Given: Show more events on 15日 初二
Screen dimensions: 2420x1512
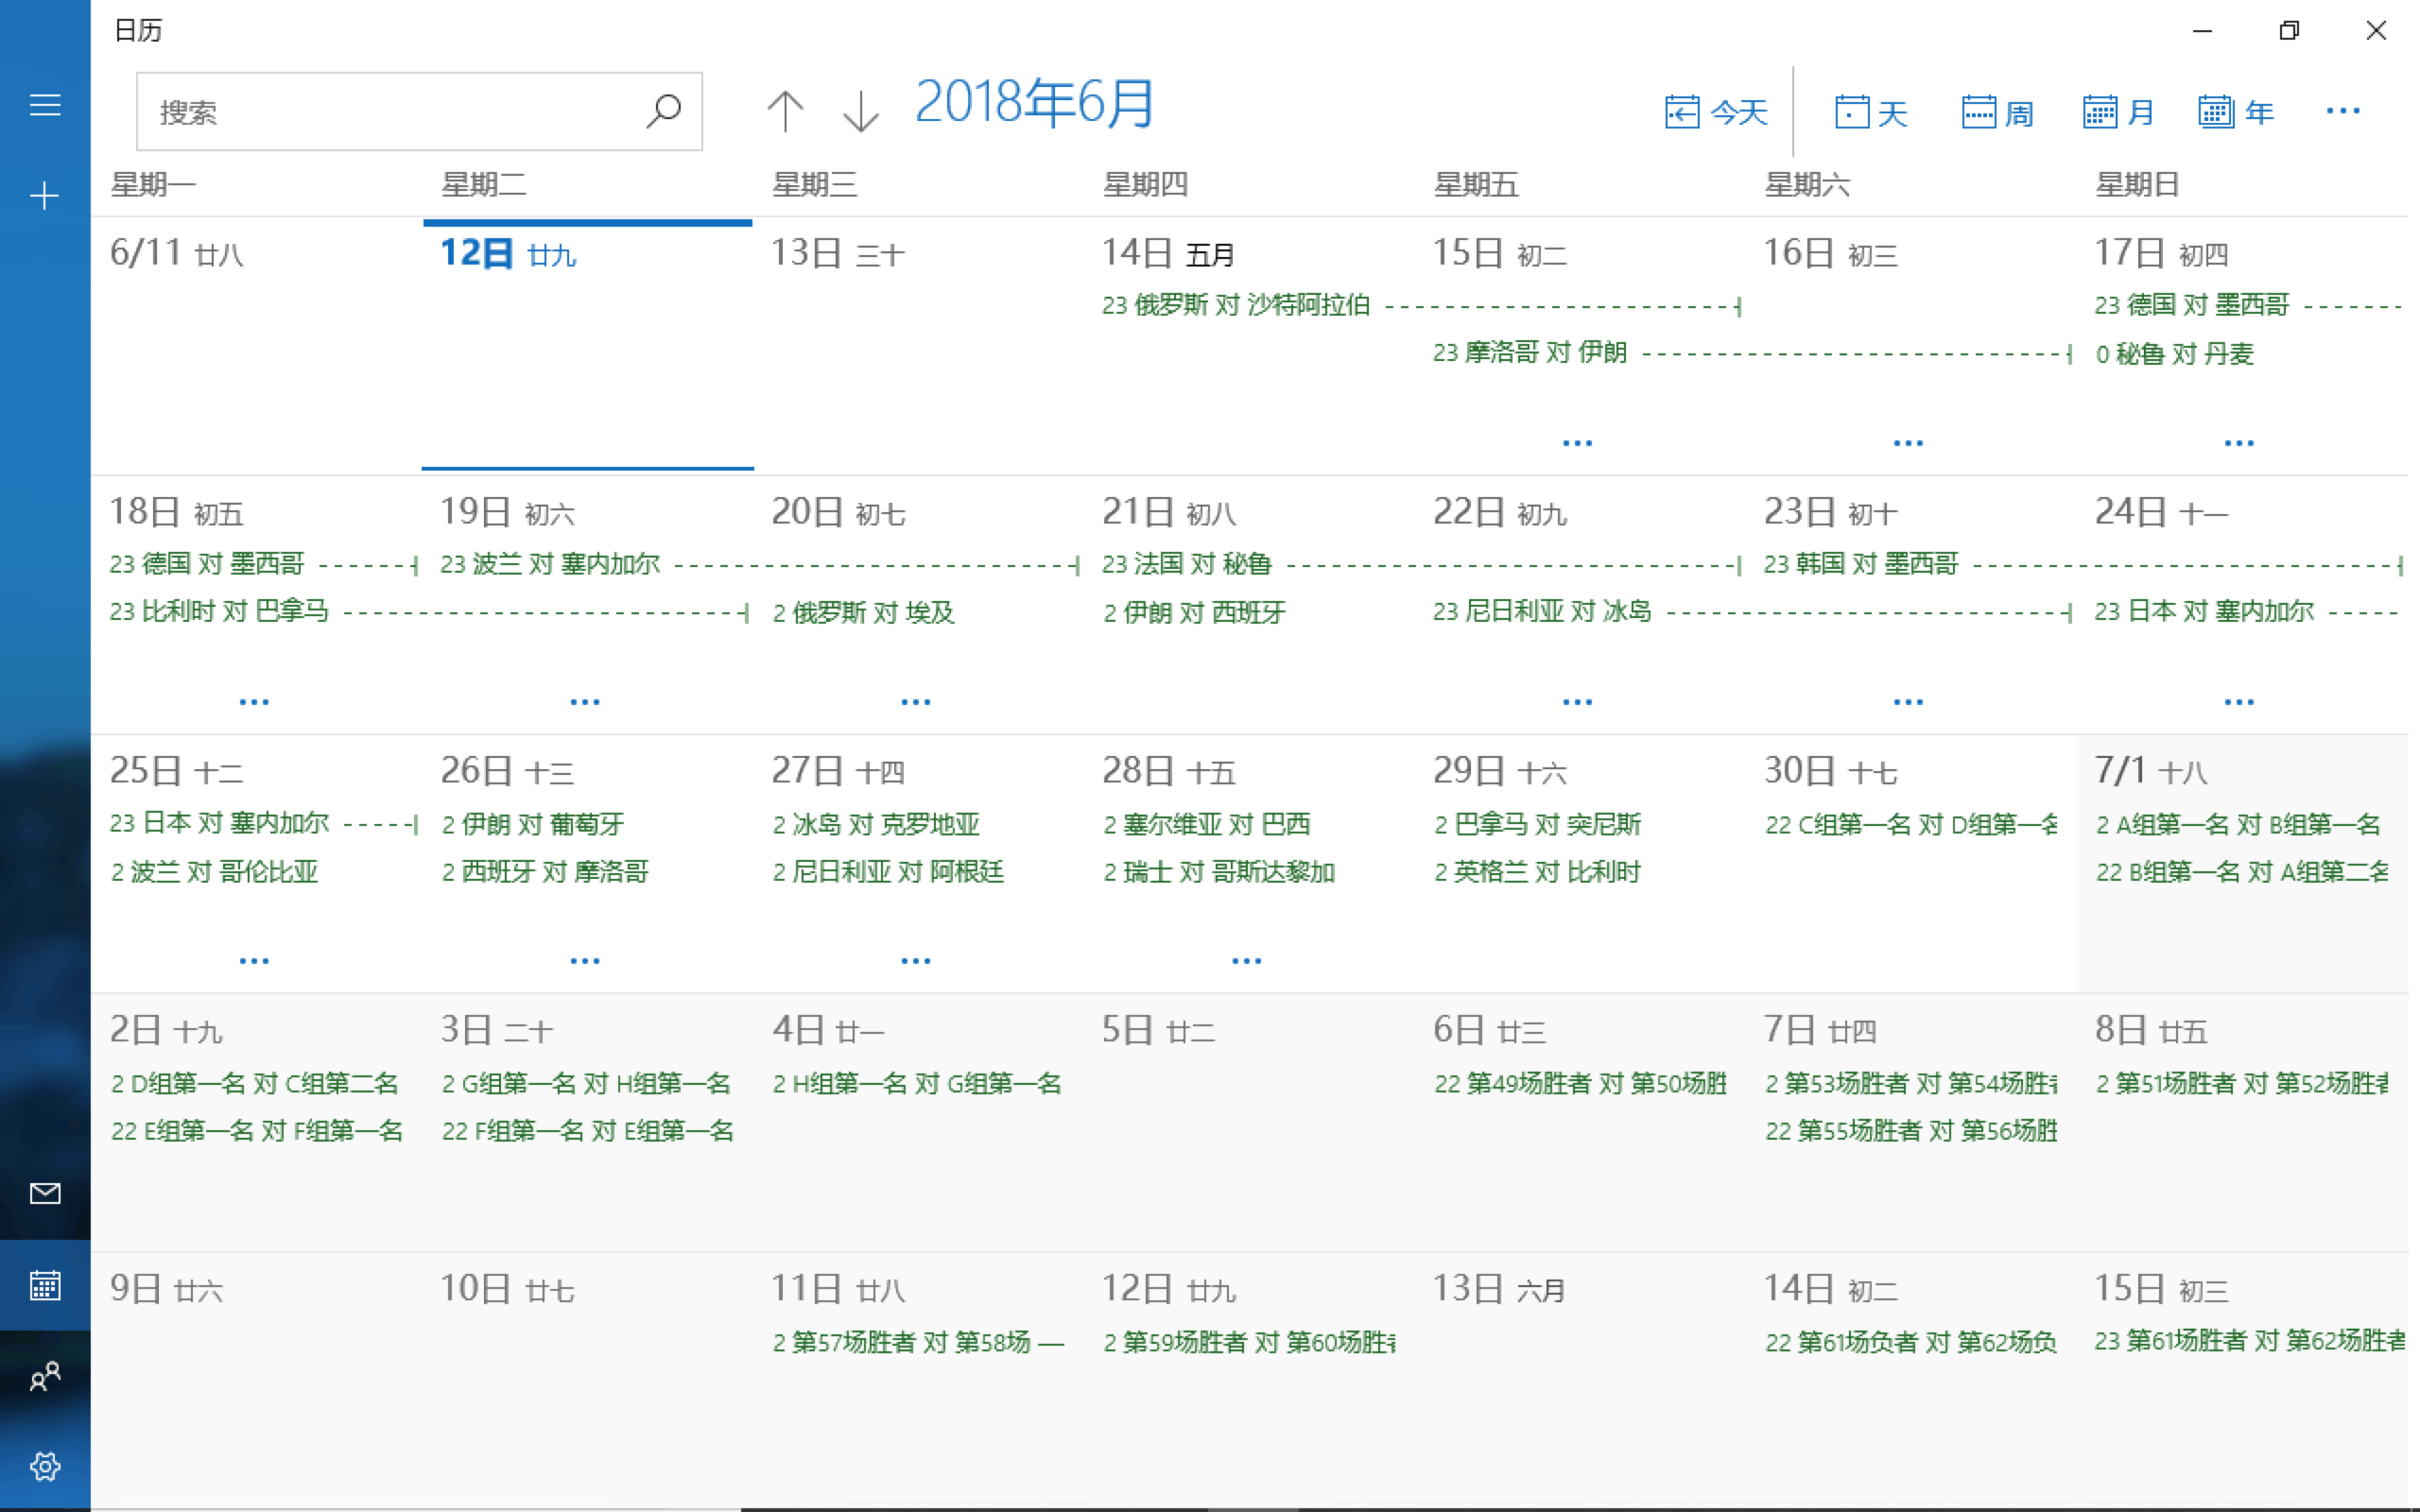Looking at the screenshot, I should [1577, 442].
